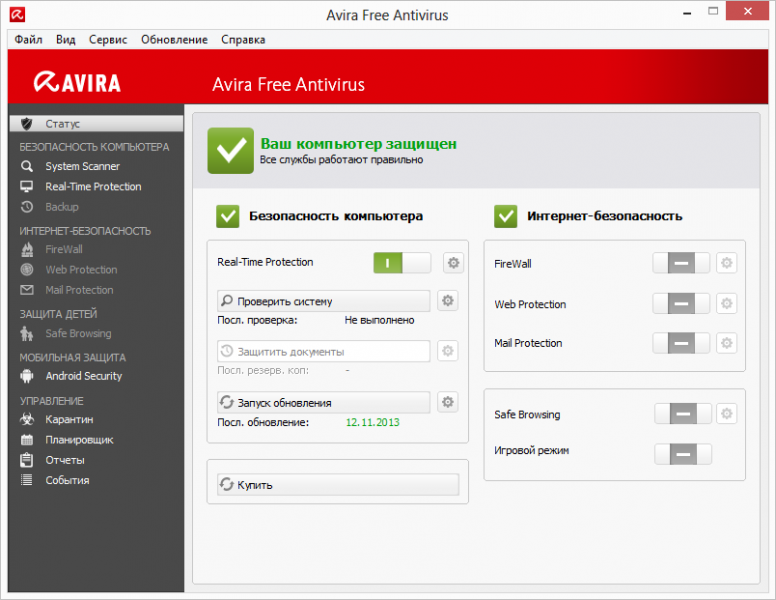The image size is (776, 600).
Task: Click the Все службы работают правильно text
Action: click(341, 159)
